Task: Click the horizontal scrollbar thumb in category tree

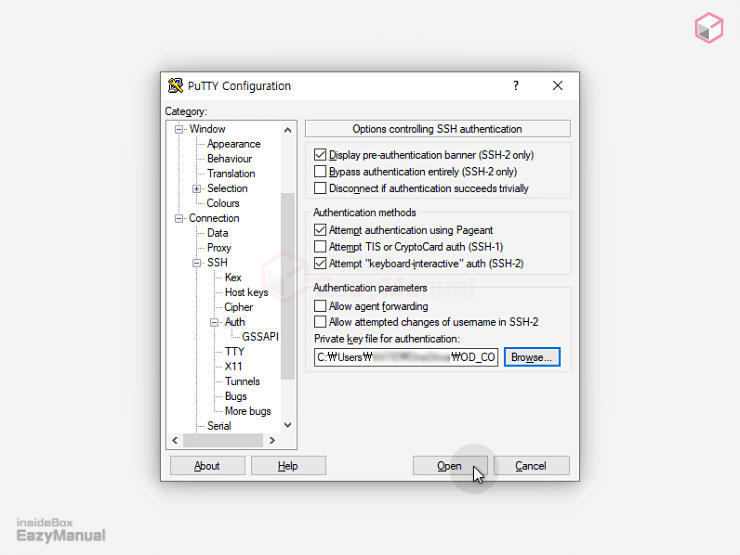Action: 223,440
